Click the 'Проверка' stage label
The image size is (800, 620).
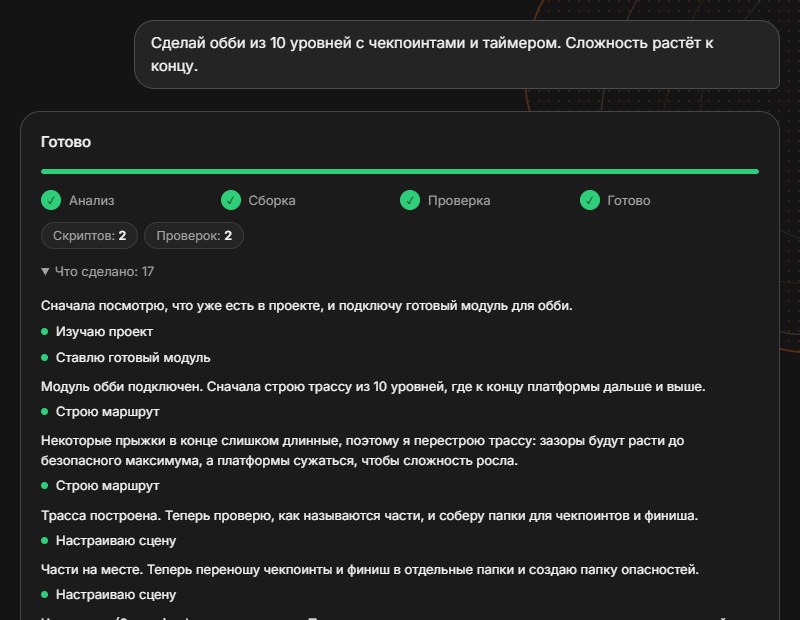(459, 201)
